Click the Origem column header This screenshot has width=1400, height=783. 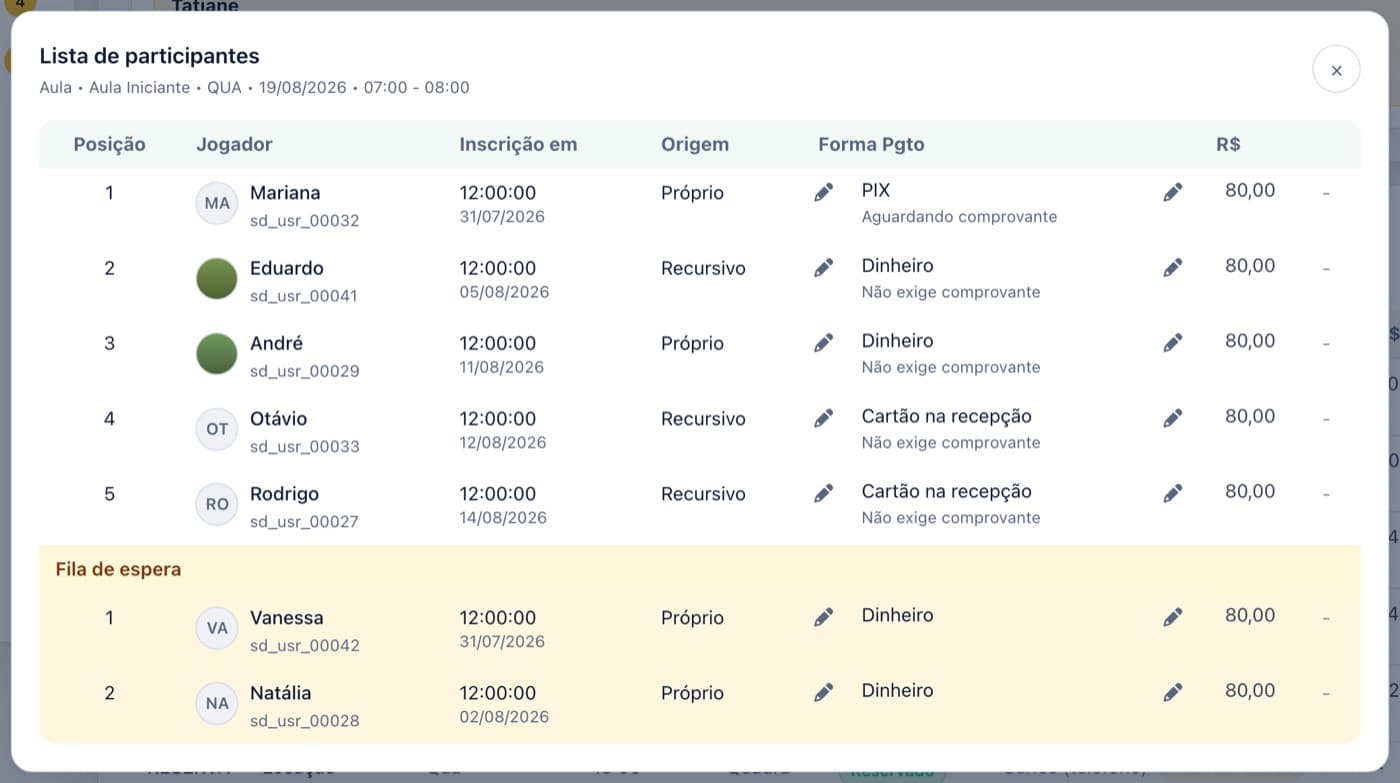(x=695, y=144)
